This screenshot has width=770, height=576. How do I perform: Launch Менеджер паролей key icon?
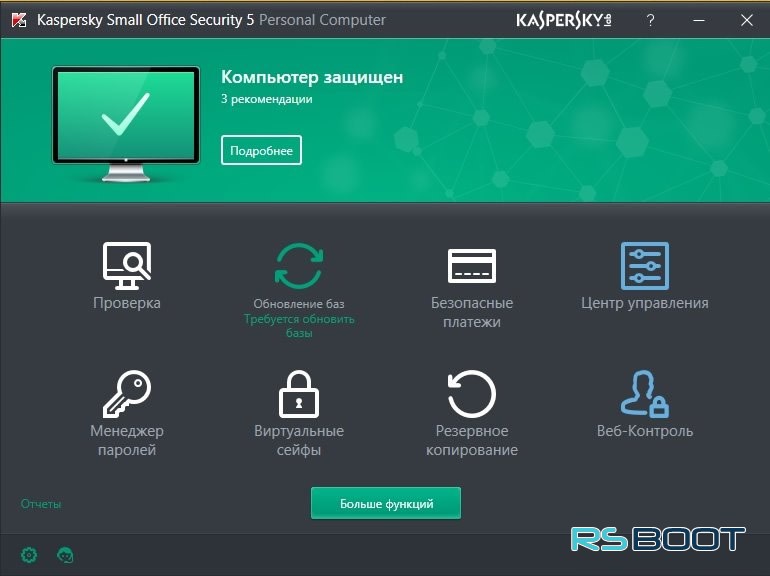pyautogui.click(x=127, y=394)
